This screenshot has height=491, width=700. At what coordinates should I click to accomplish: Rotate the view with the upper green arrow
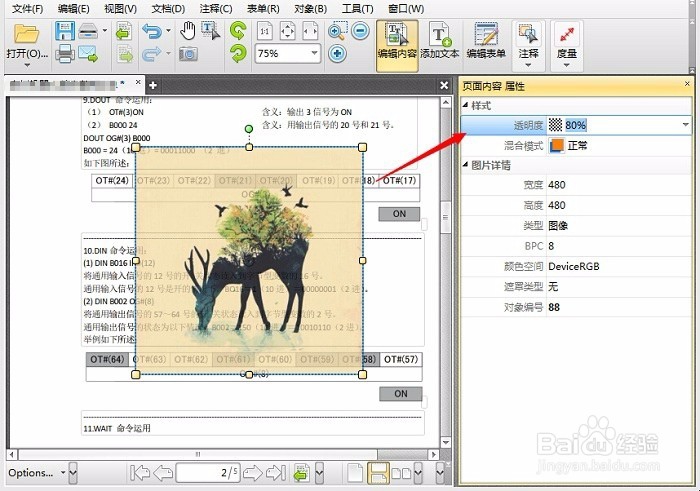pyautogui.click(x=238, y=31)
